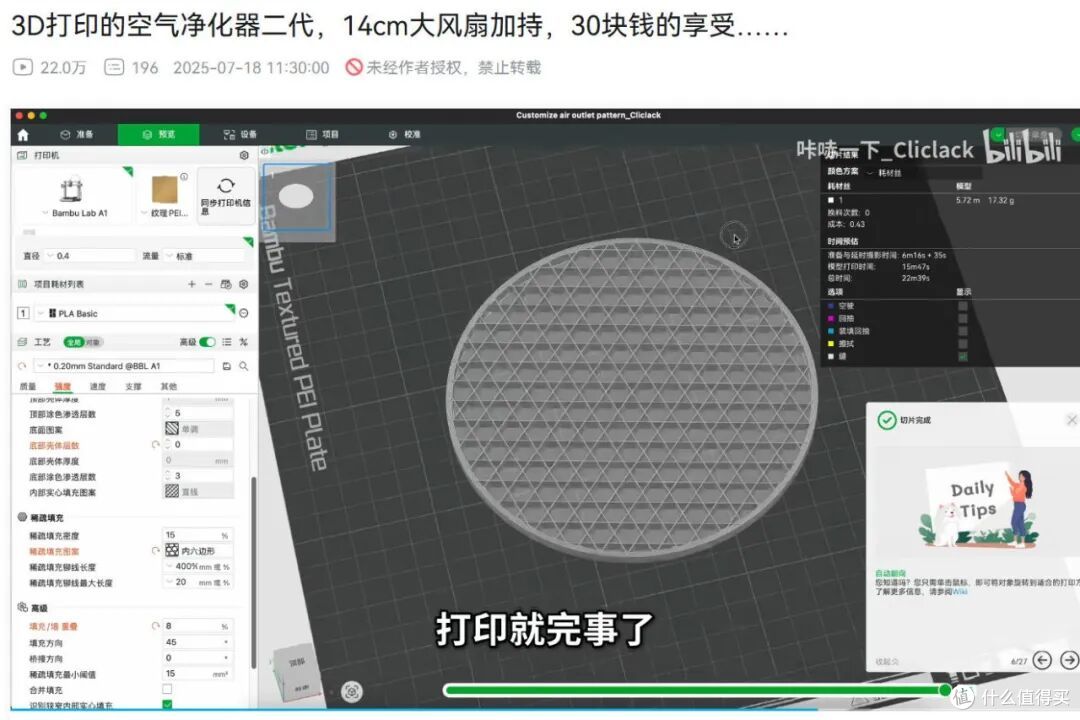Click the comment count icon
This screenshot has width=1080, height=720.
(114, 67)
